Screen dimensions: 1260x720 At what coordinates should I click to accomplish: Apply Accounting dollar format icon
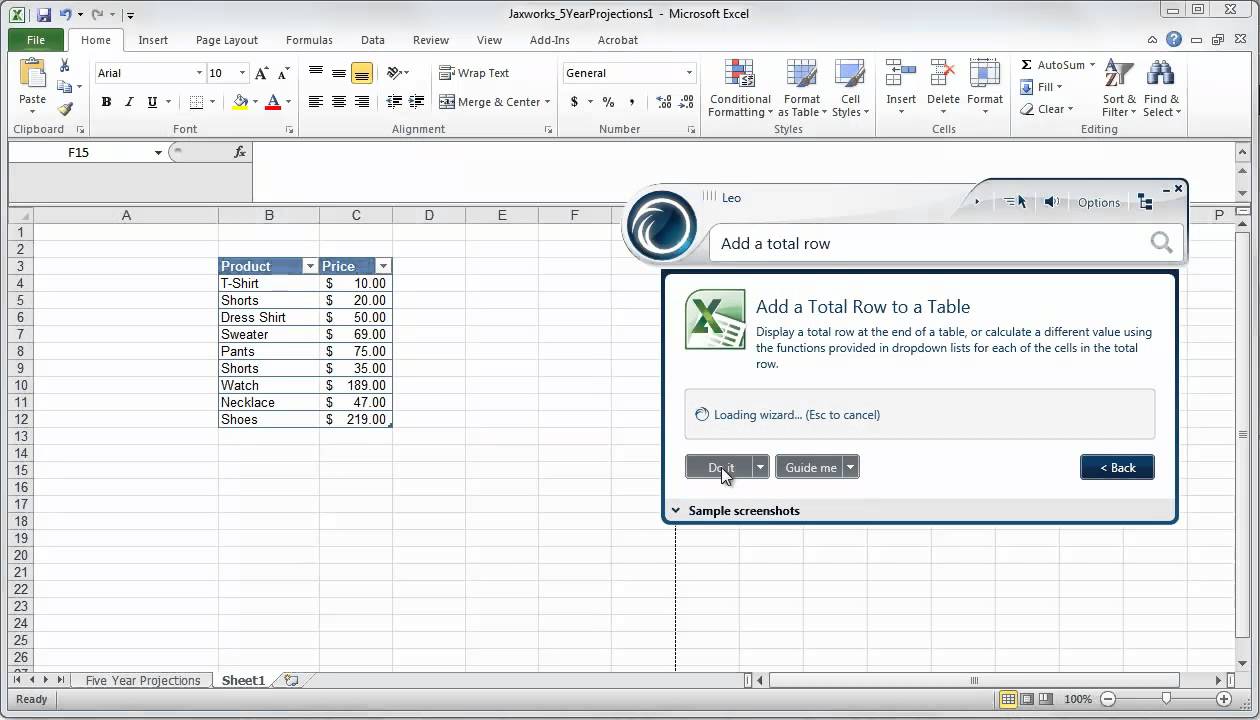tap(574, 102)
